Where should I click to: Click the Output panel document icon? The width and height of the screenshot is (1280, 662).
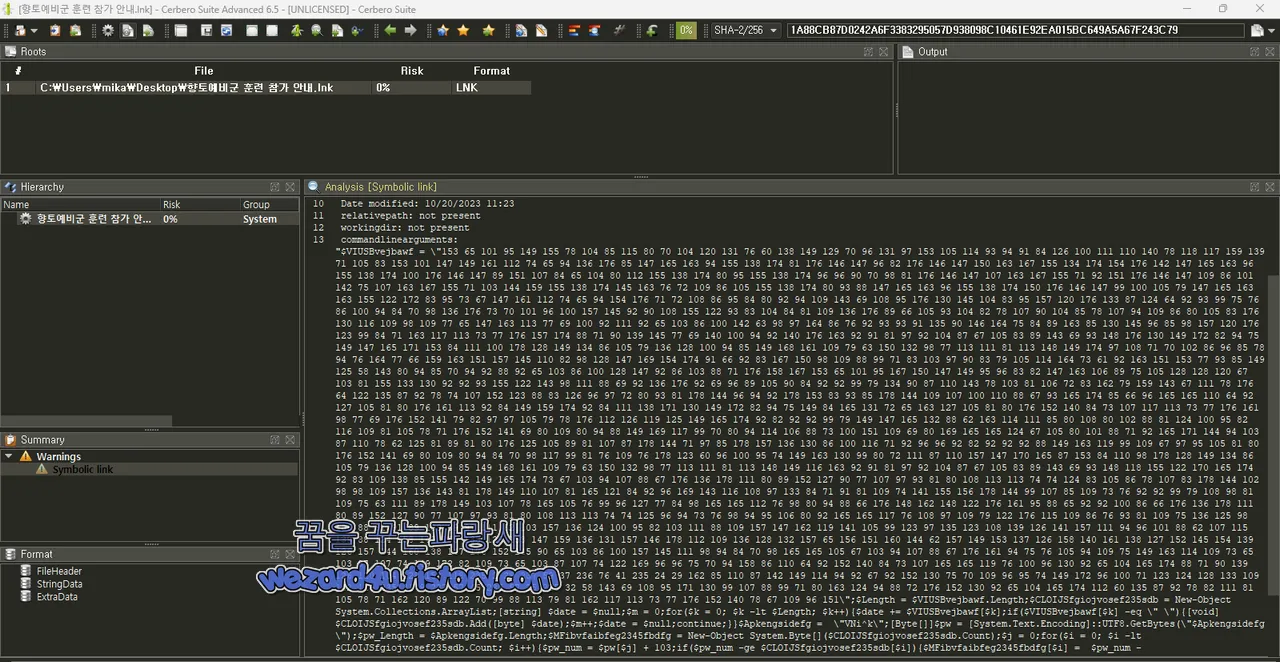pos(908,52)
